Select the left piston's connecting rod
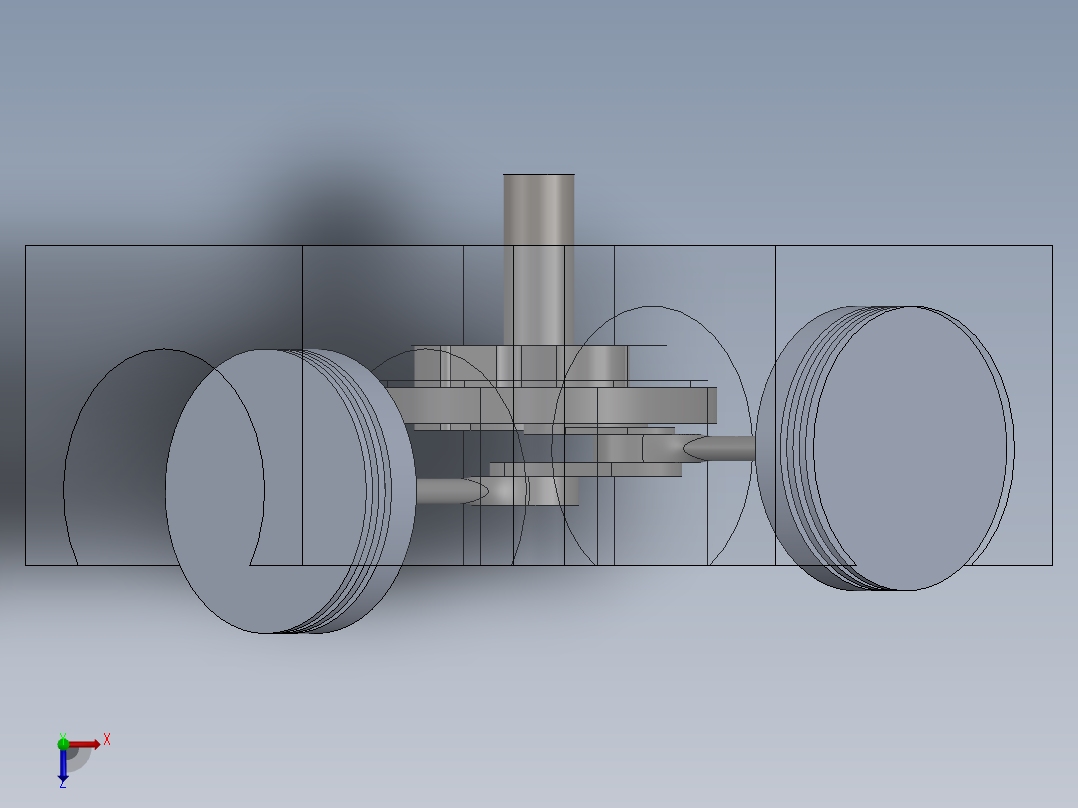The width and height of the screenshot is (1078, 808). [x=452, y=491]
